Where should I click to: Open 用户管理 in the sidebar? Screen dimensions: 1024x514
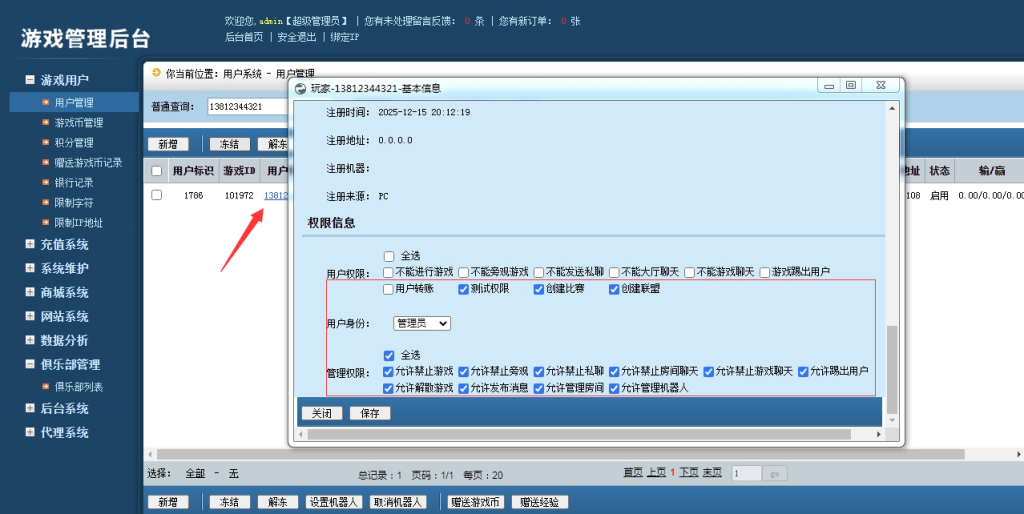[74, 103]
